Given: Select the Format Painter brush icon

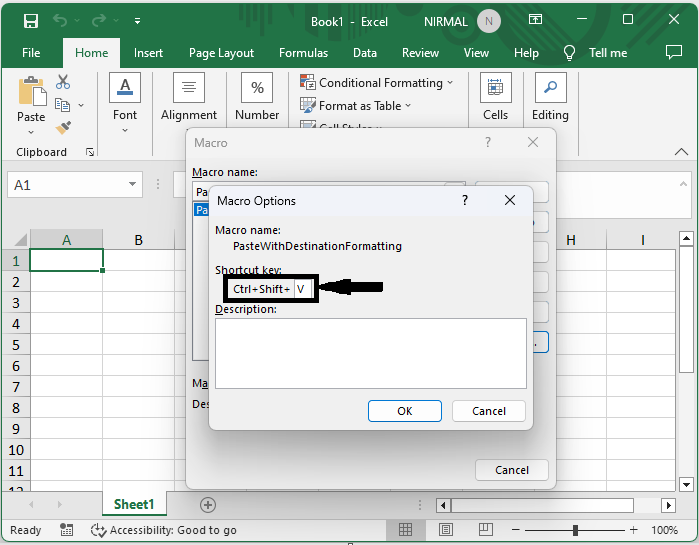Looking at the screenshot, I should click(x=63, y=127).
